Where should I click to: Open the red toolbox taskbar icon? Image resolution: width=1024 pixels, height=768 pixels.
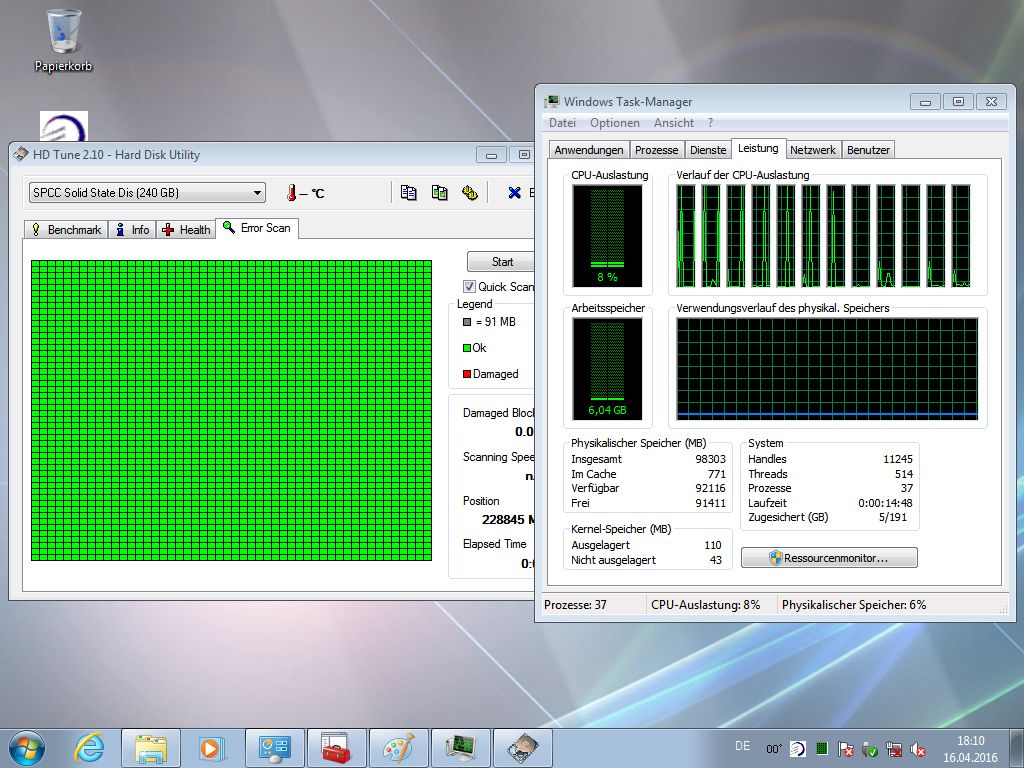[336, 748]
